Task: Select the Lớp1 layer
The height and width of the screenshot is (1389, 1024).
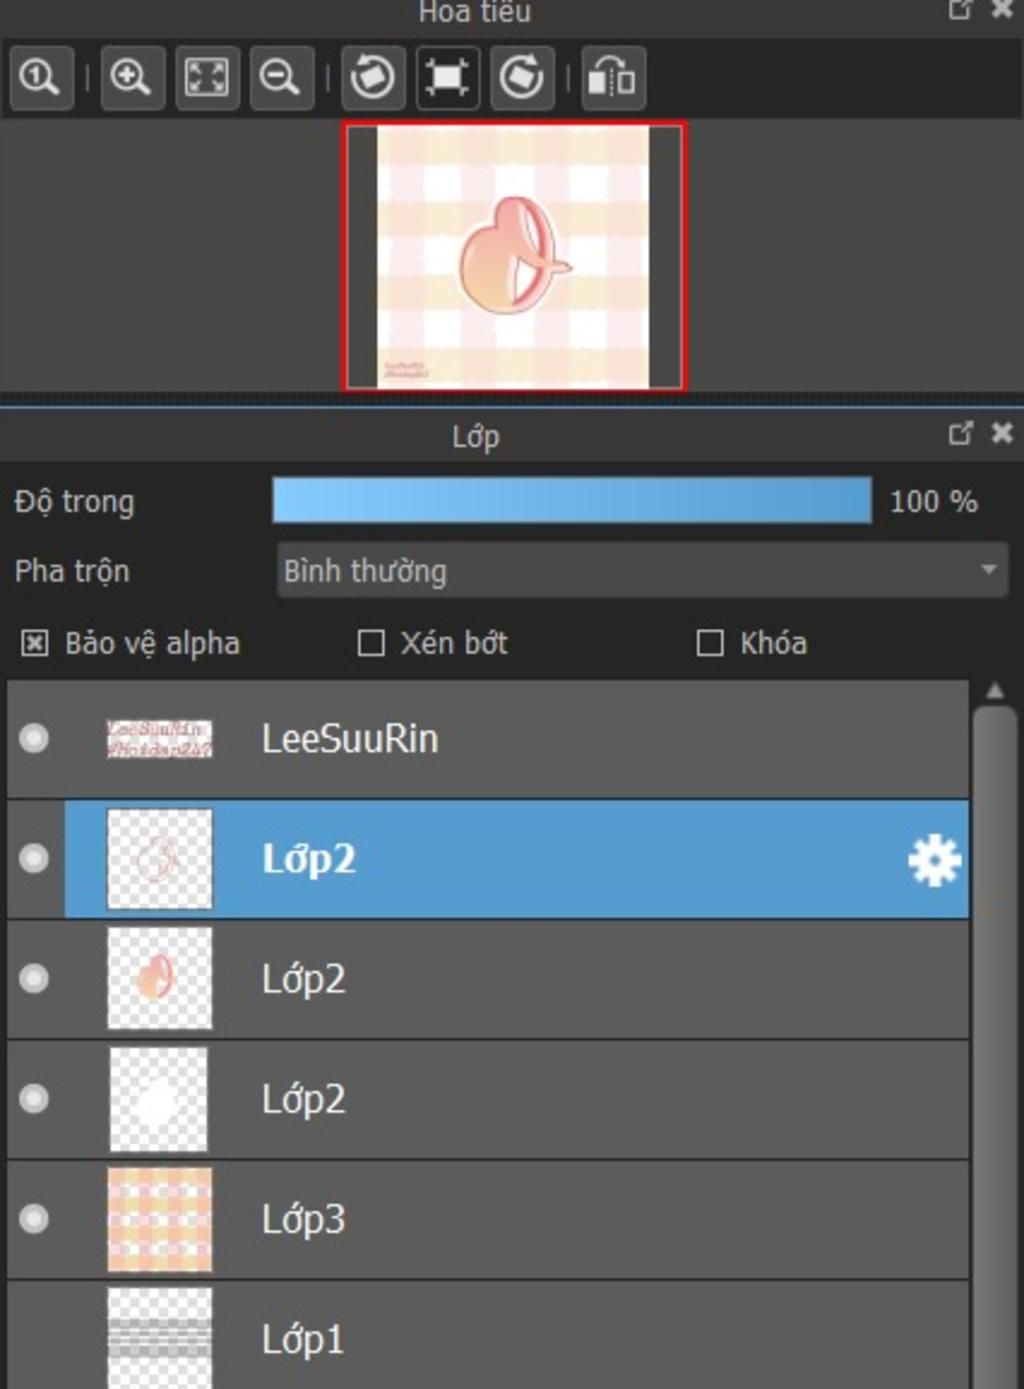Action: click(x=488, y=1336)
